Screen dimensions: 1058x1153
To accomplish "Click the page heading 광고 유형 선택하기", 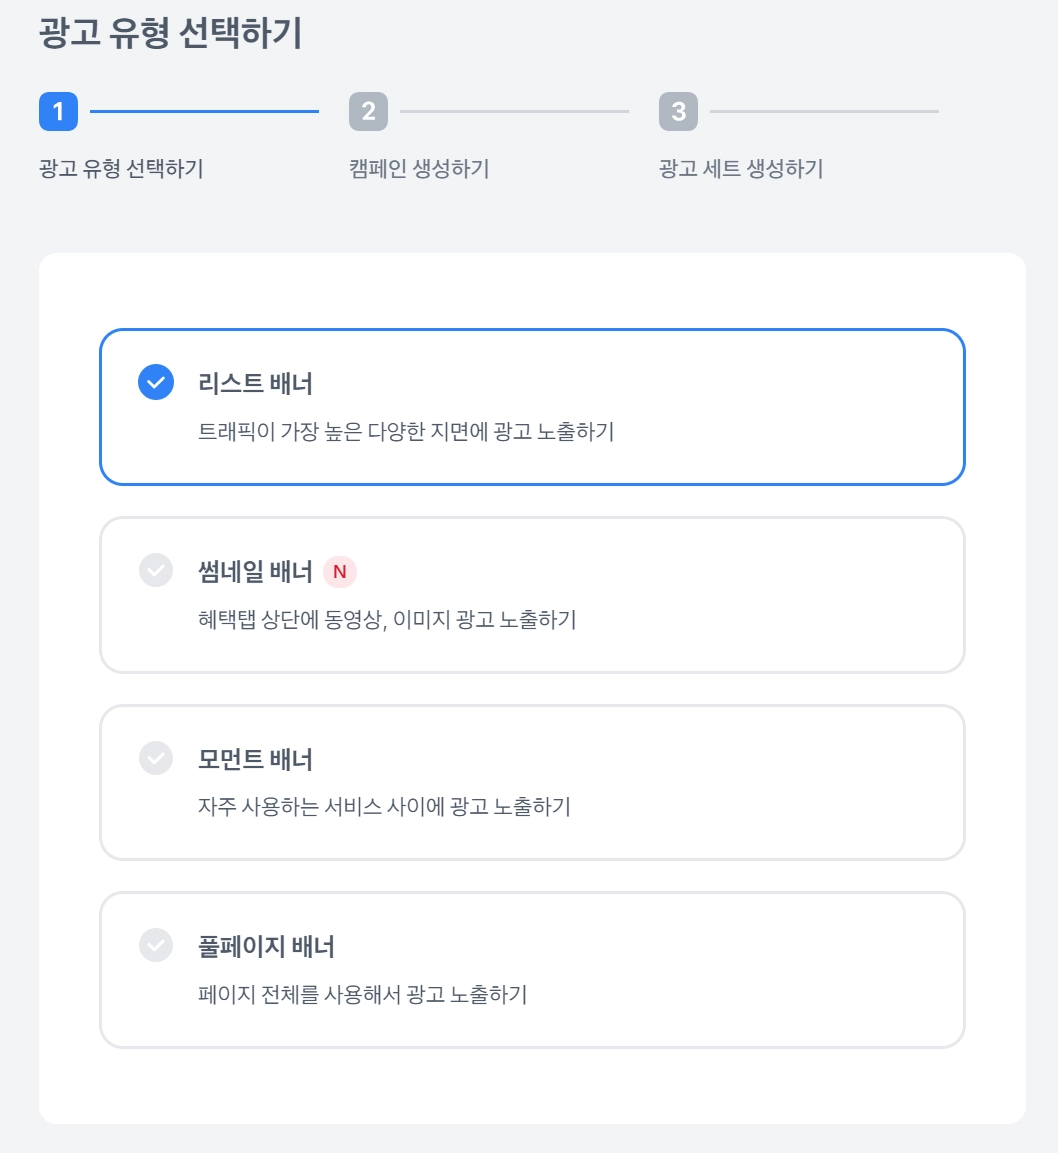I will tap(170, 34).
